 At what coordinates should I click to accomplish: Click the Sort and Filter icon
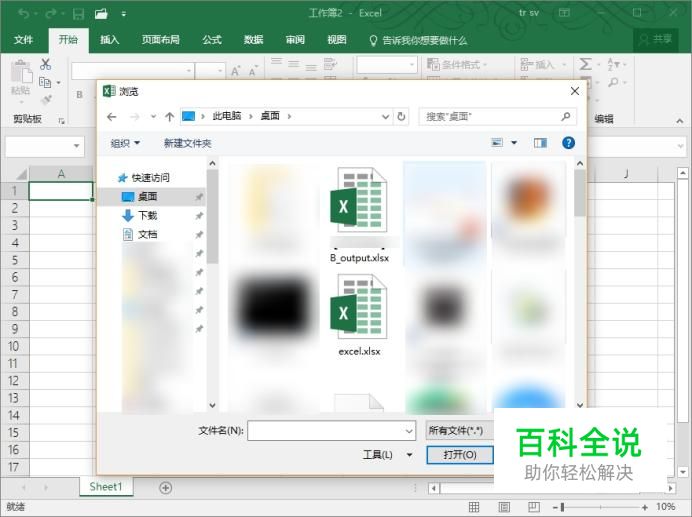click(614, 64)
